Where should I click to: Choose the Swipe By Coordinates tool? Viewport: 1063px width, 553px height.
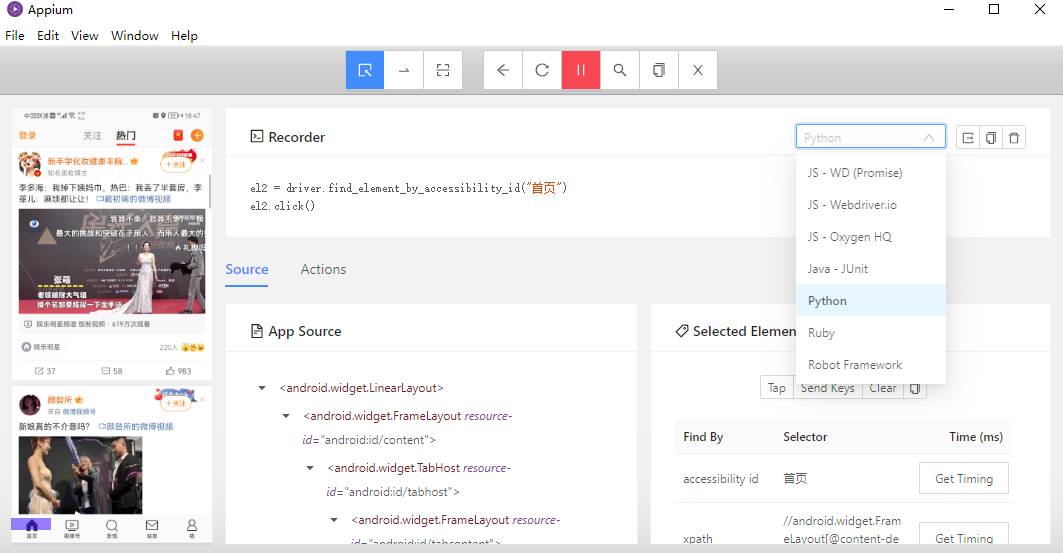404,70
